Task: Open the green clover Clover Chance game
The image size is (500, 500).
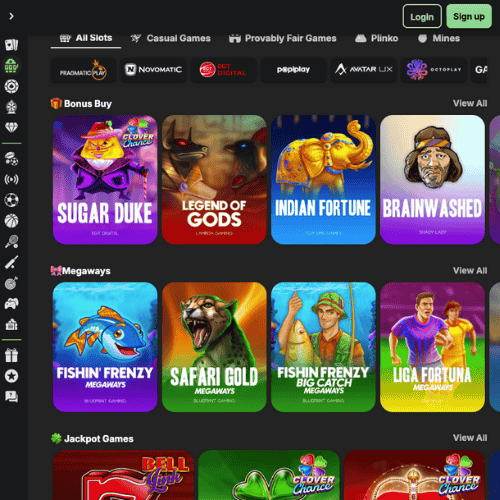Action: tap(269, 475)
